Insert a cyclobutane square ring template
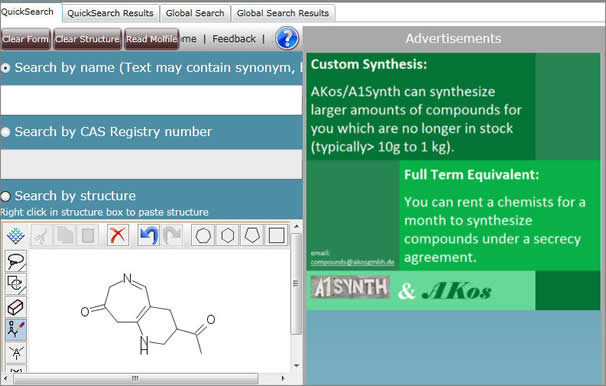Viewport: 606px width, 386px height. 276,235
